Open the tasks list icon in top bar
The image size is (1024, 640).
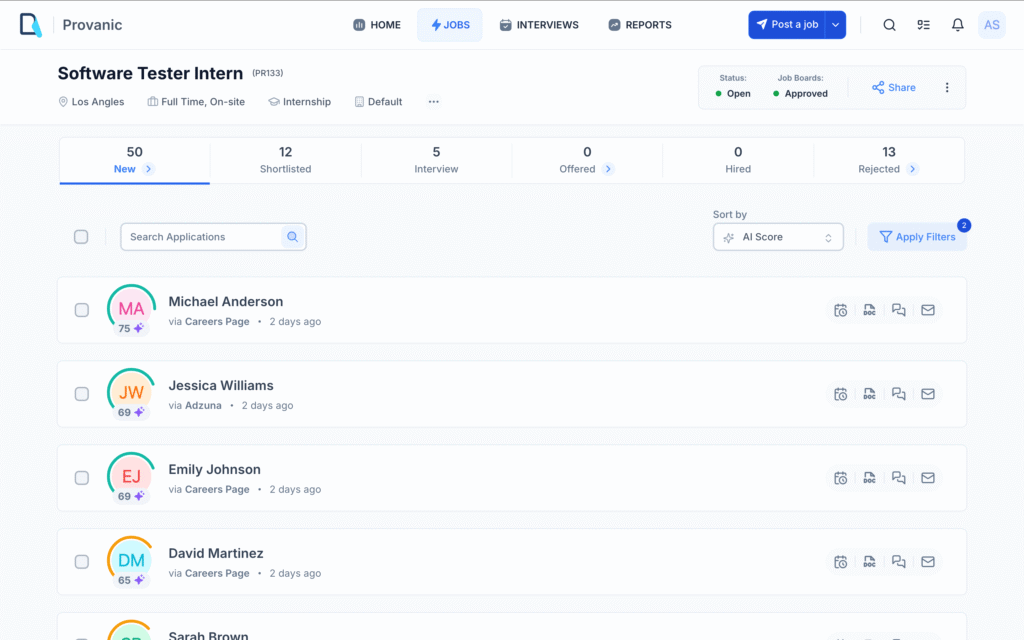coord(923,24)
